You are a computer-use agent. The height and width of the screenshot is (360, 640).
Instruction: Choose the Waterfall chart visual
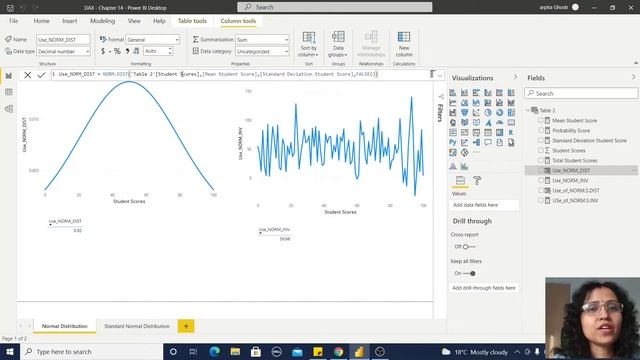pyautogui.click(x=453, y=112)
